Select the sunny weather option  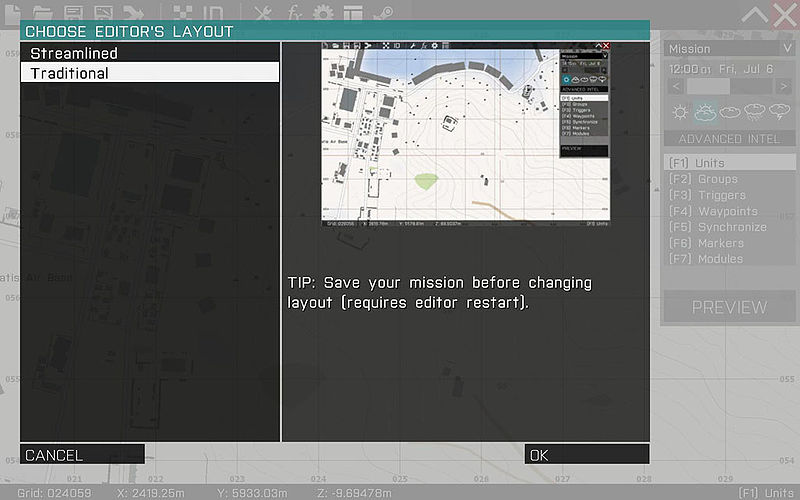tap(680, 112)
